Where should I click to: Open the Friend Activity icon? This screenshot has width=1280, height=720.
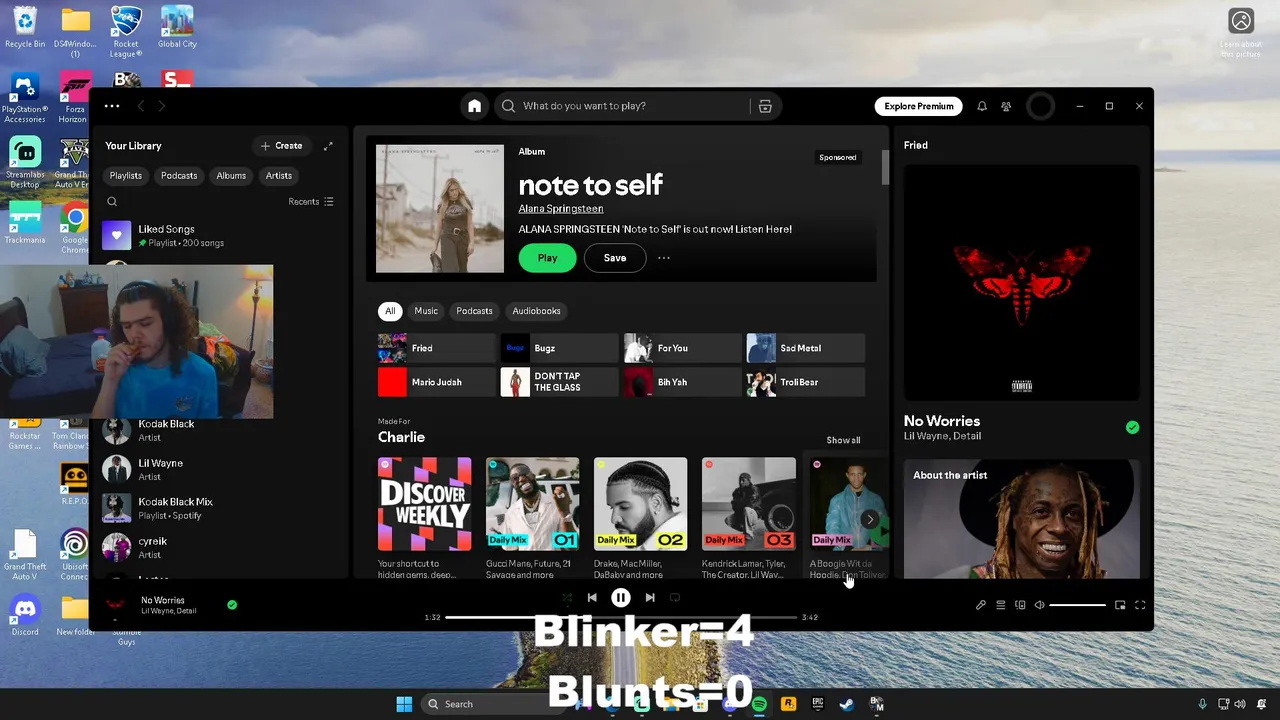pyautogui.click(x=1006, y=106)
